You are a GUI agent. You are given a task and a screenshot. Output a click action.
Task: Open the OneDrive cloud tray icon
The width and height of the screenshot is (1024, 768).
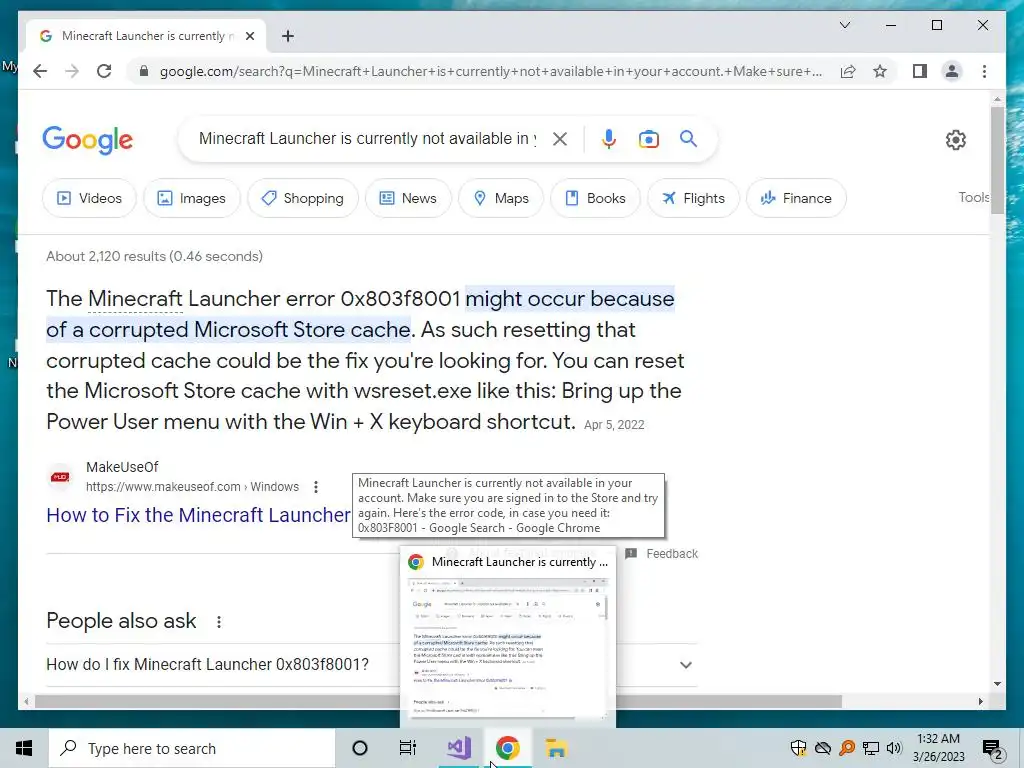pos(823,748)
